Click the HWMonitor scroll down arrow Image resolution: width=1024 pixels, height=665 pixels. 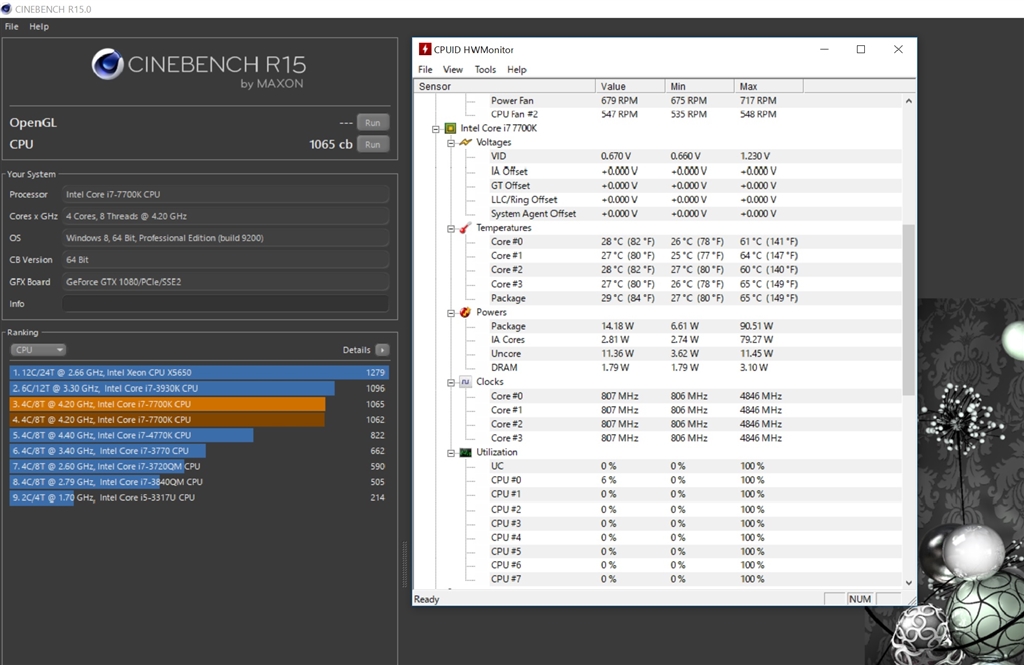(908, 582)
